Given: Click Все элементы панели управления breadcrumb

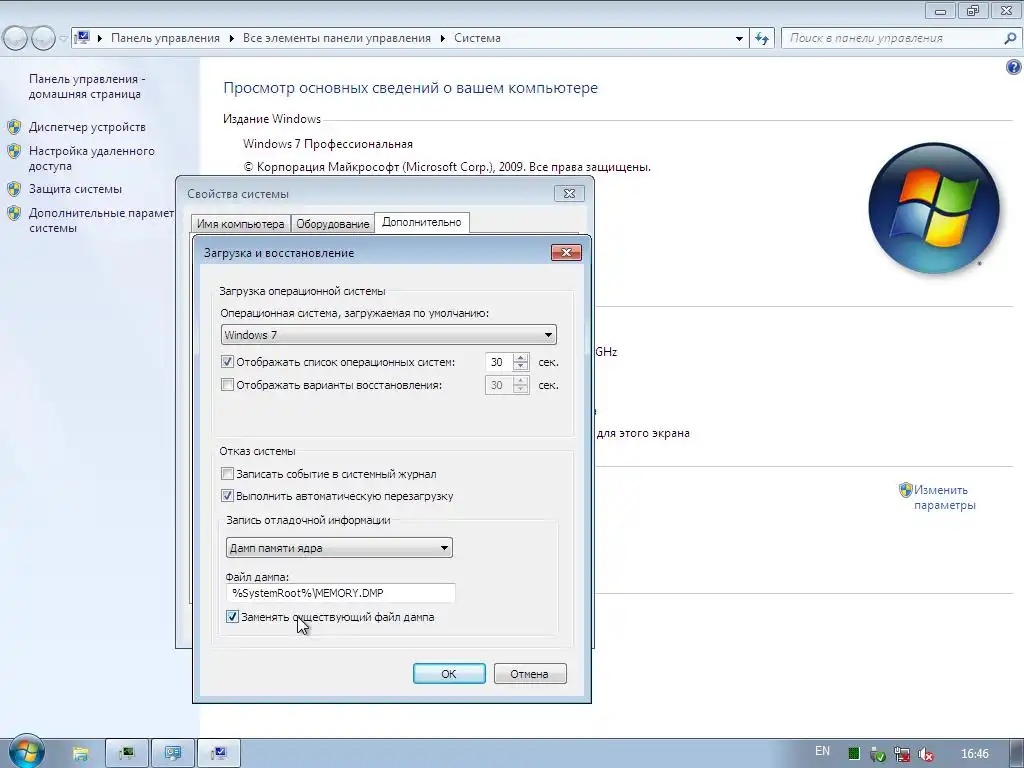Looking at the screenshot, I should click(336, 38).
